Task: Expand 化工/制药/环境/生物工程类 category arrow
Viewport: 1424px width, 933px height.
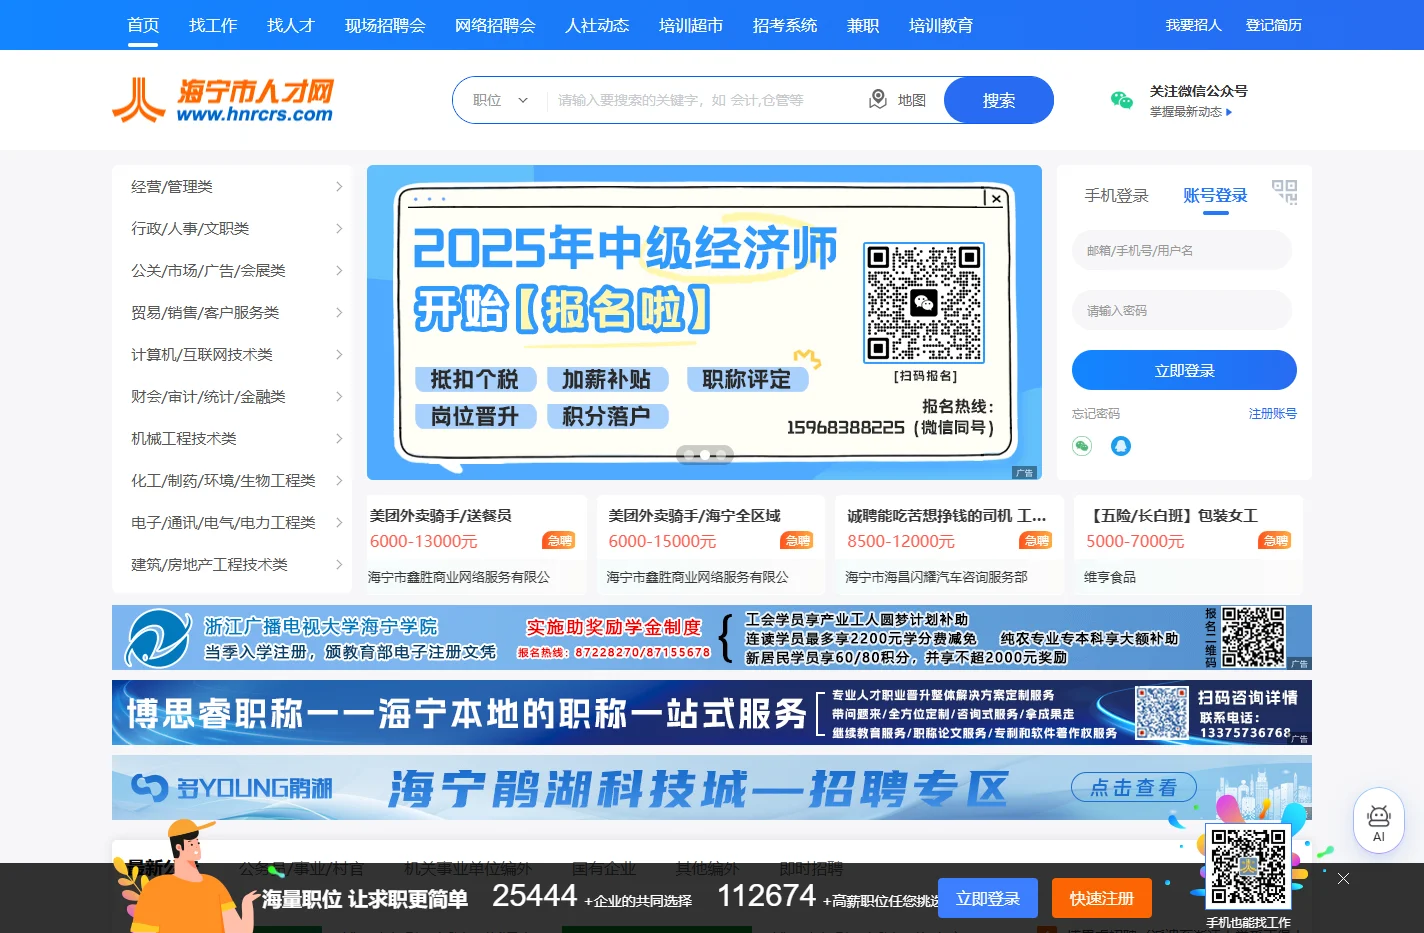Action: [x=339, y=481]
